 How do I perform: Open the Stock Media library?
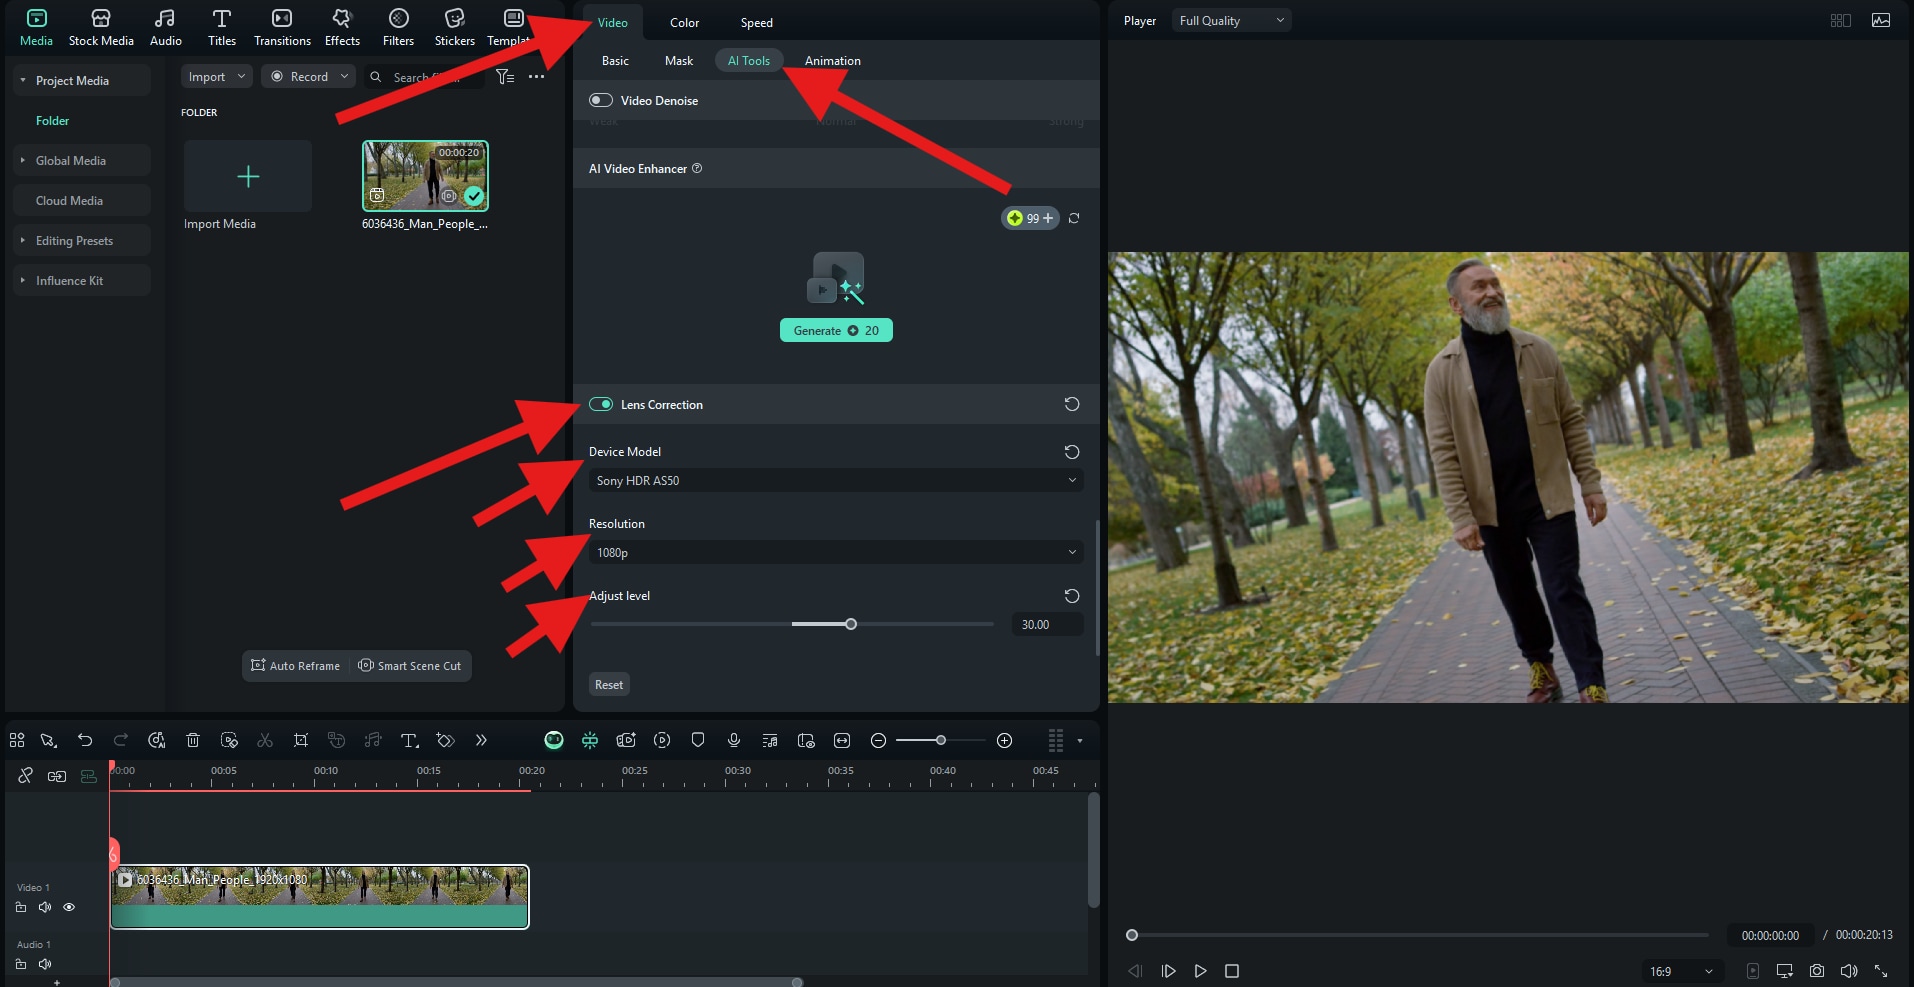tap(101, 27)
